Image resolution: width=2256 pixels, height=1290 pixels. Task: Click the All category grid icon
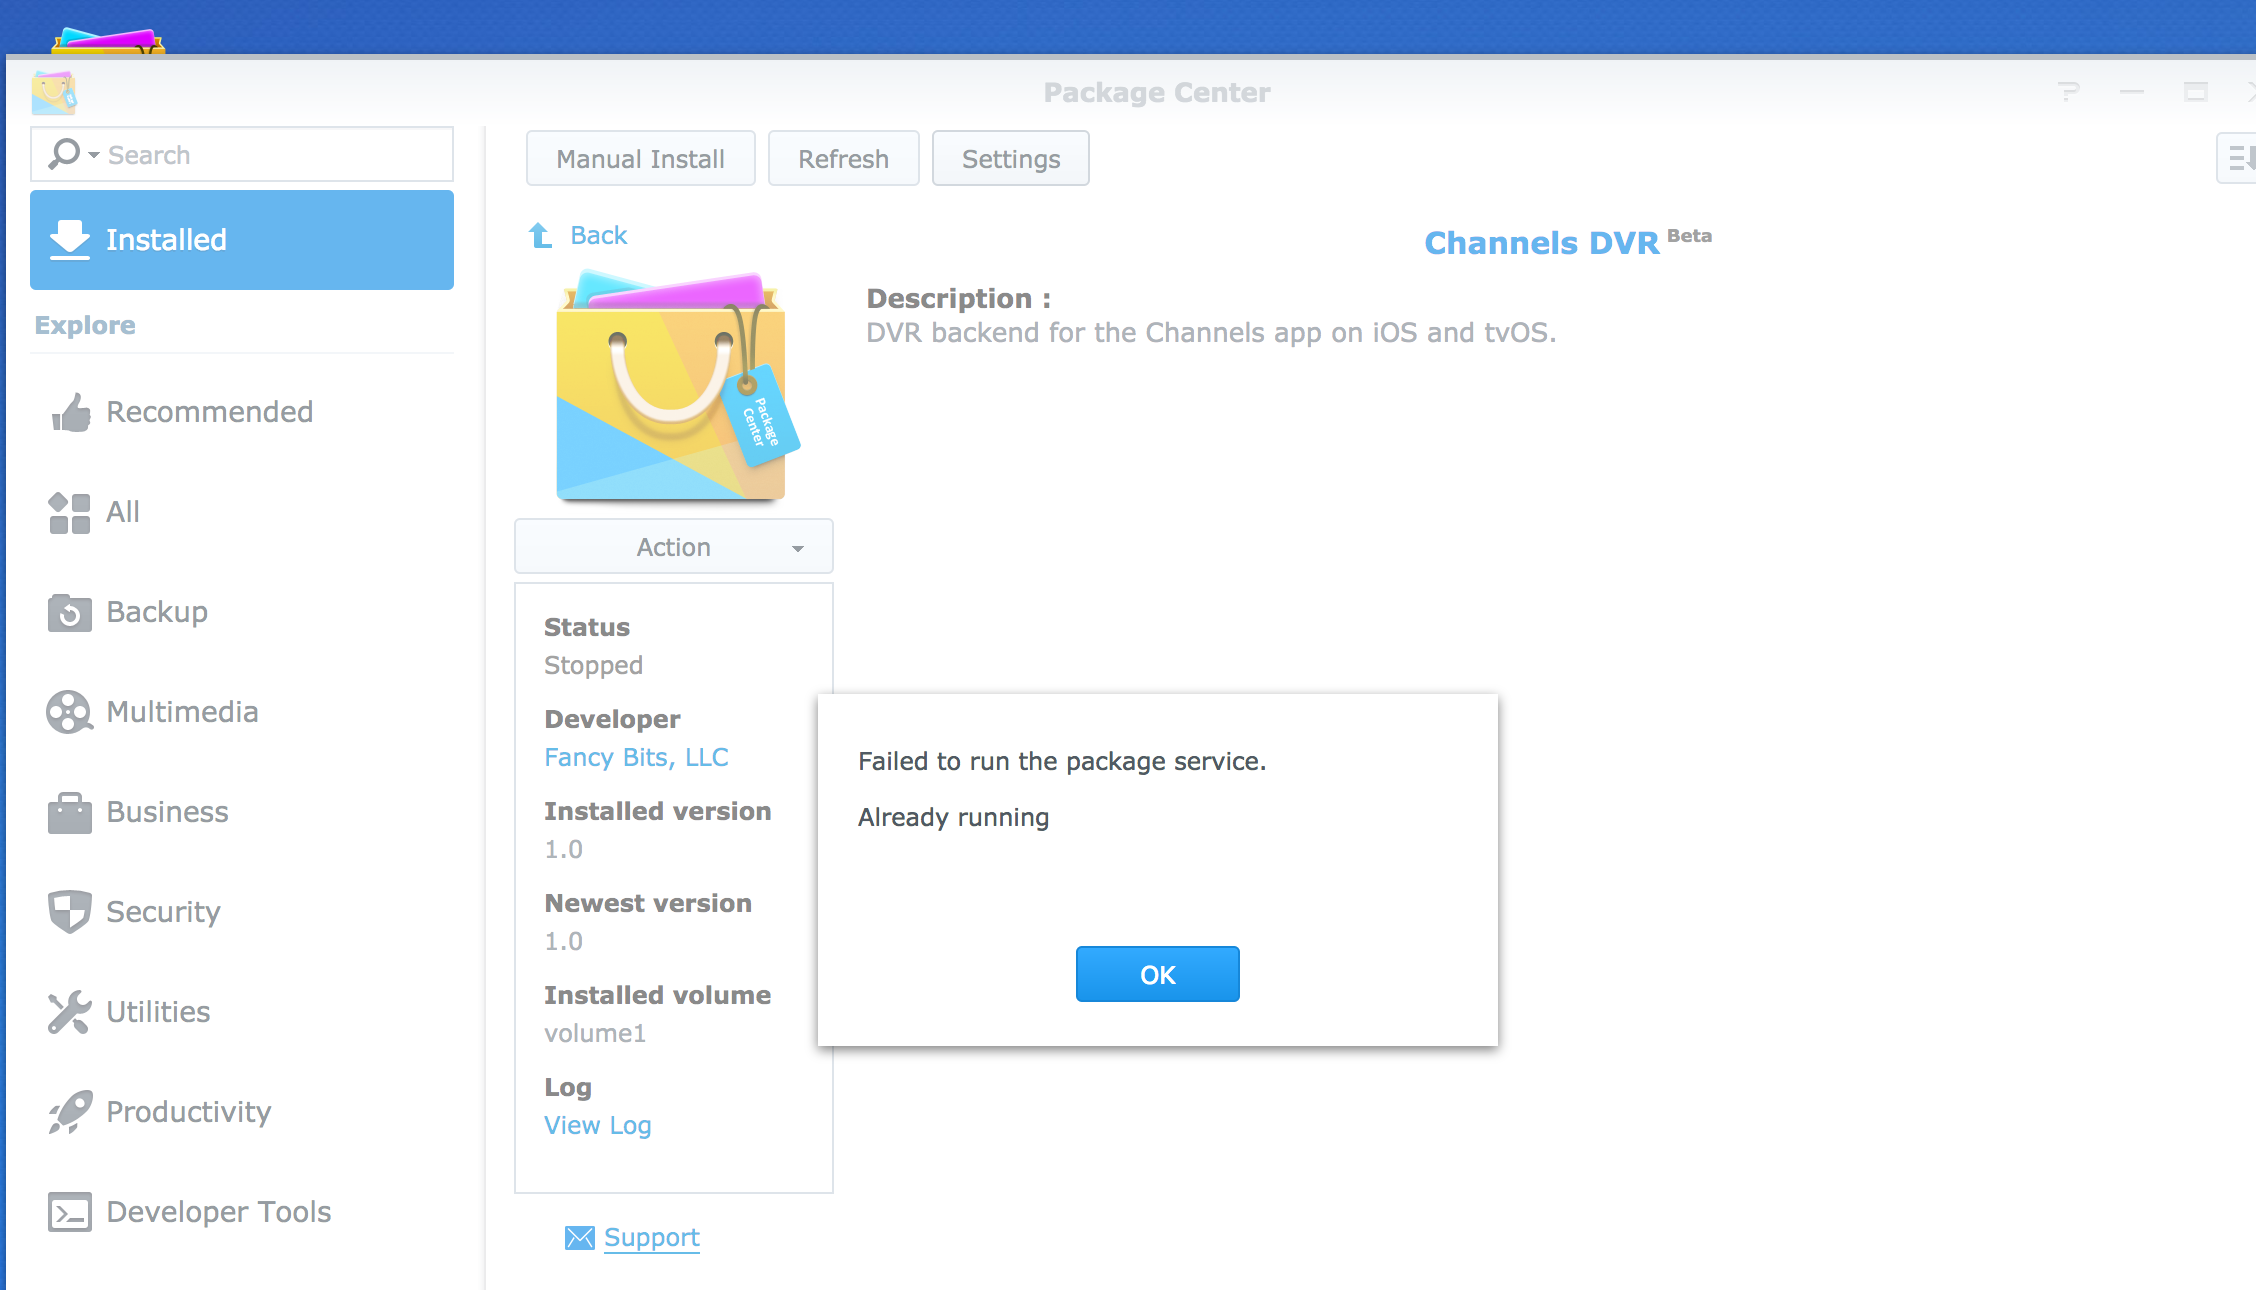coord(69,512)
